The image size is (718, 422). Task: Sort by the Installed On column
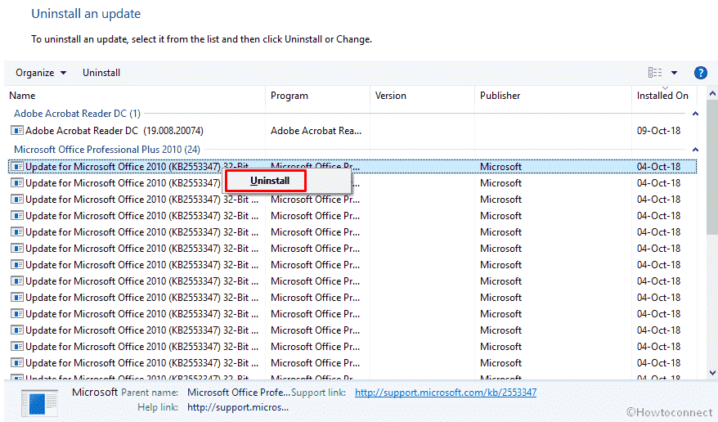click(663, 96)
